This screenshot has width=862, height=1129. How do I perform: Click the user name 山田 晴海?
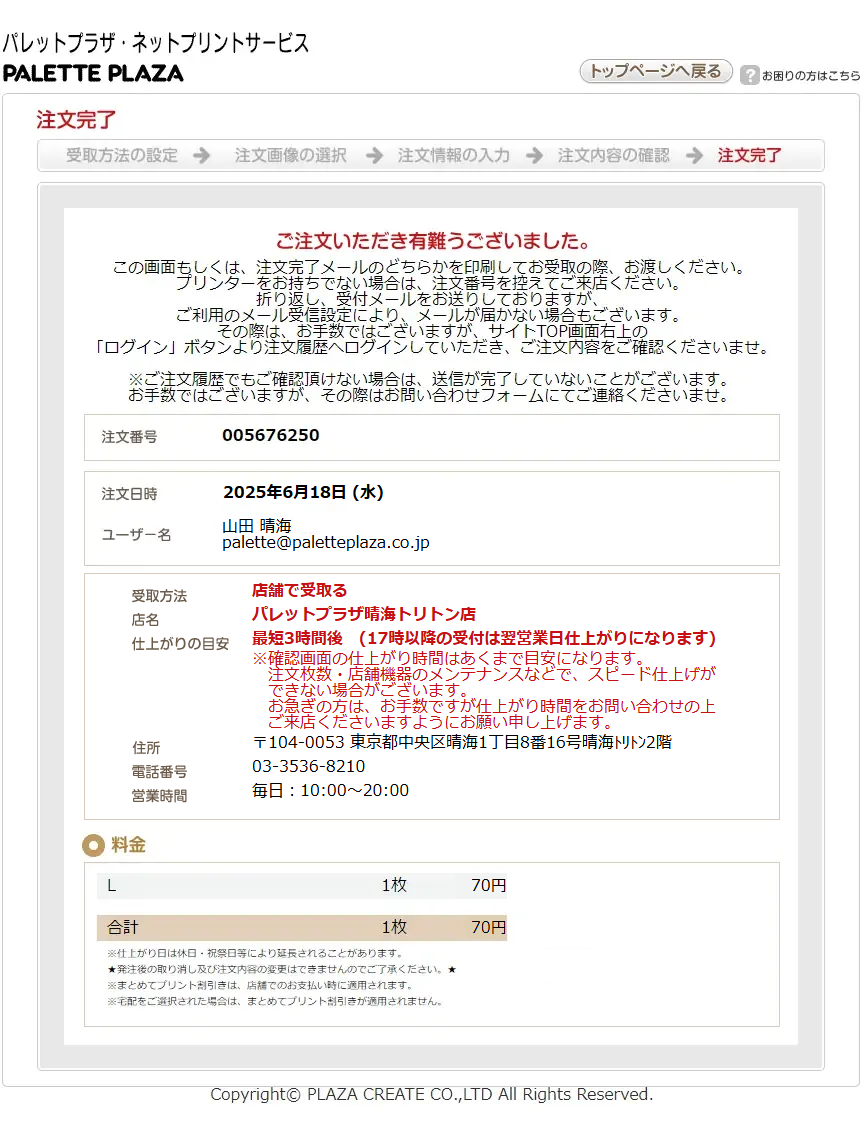256,526
